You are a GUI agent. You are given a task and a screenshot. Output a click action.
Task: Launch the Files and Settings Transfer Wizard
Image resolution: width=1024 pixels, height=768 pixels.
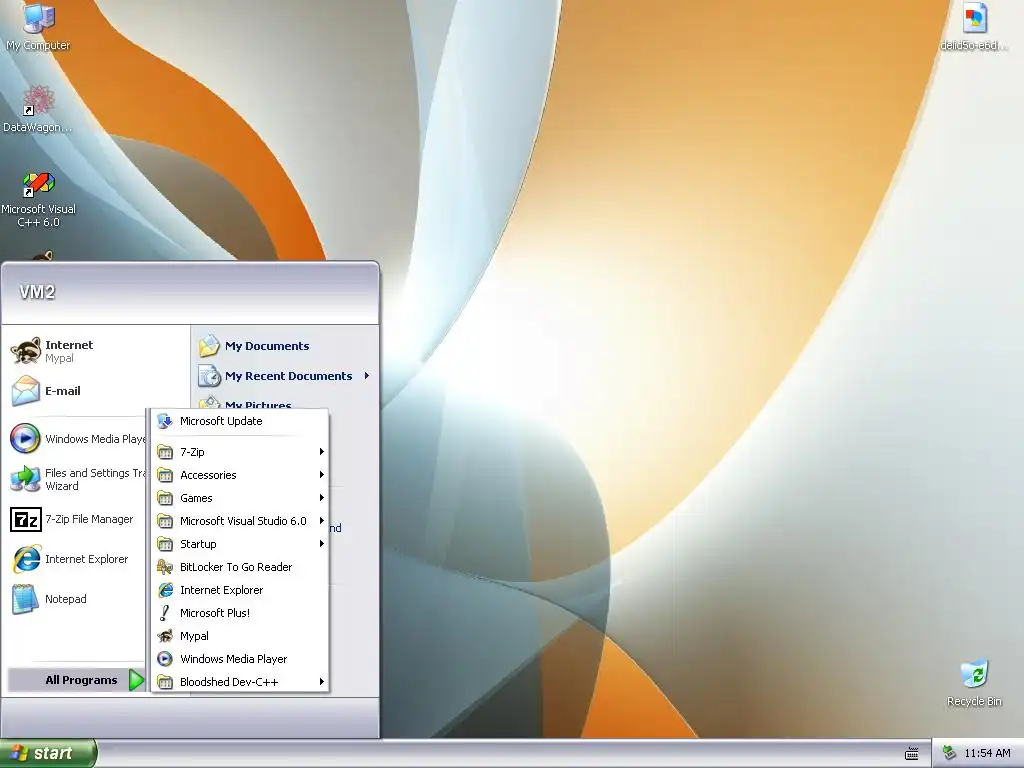click(77, 479)
